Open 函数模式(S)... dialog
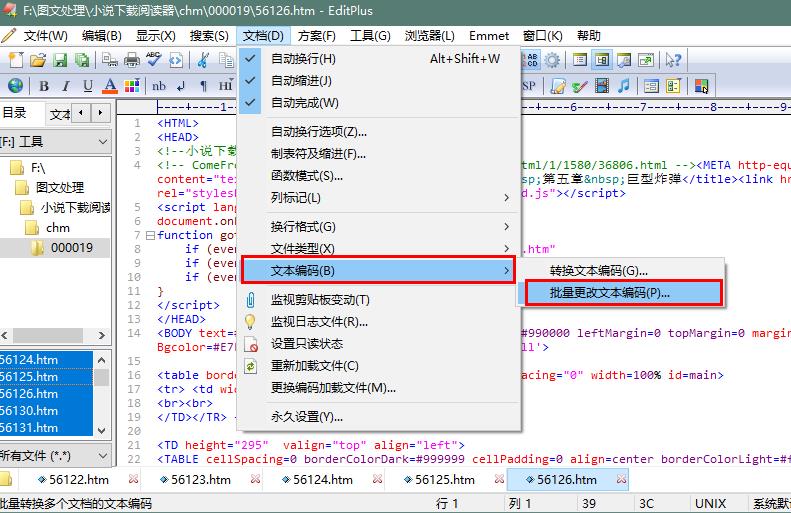The height and width of the screenshot is (513, 791). point(379,176)
